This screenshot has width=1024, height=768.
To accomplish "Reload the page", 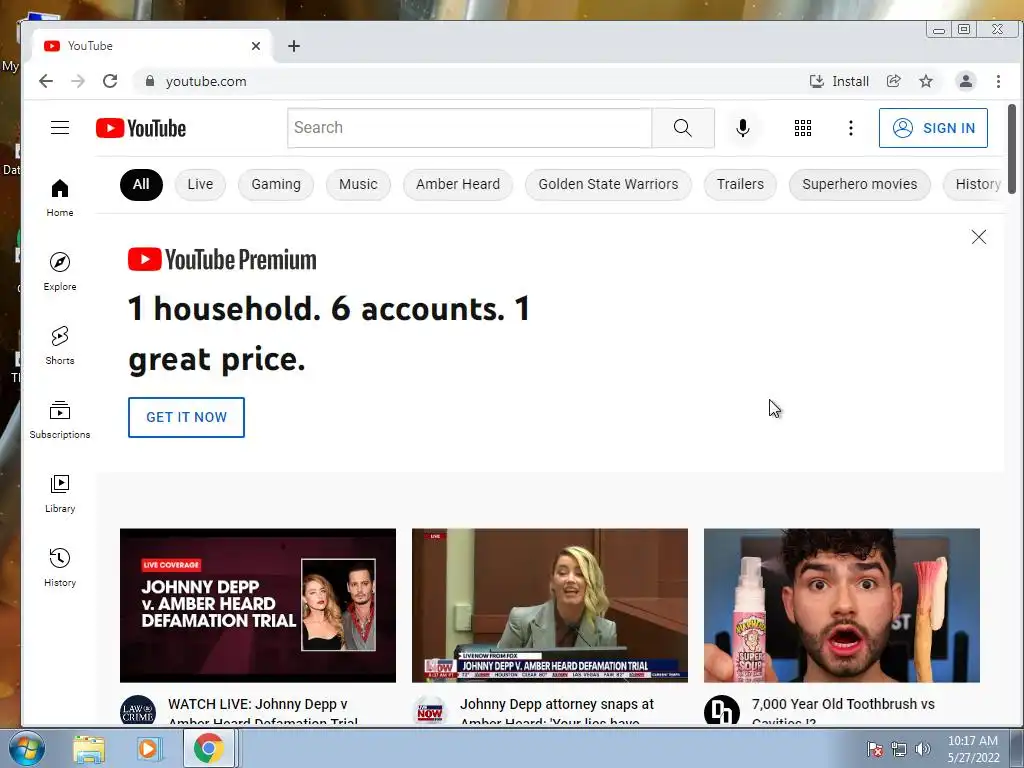I will (110, 81).
